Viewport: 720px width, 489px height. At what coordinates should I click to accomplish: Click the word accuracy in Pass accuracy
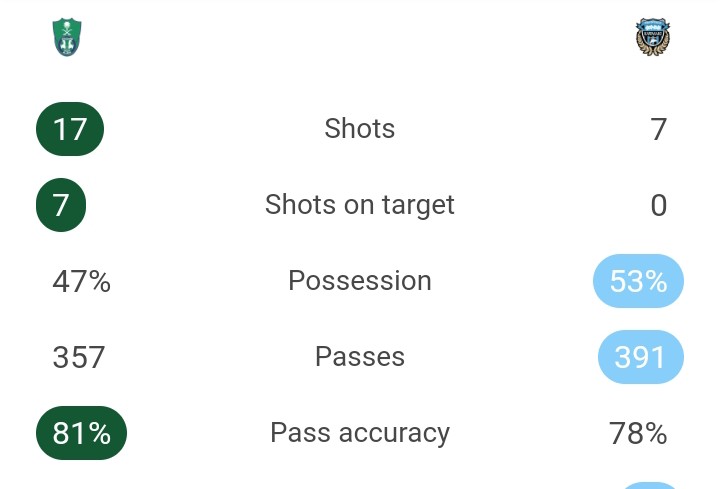pyautogui.click(x=394, y=434)
